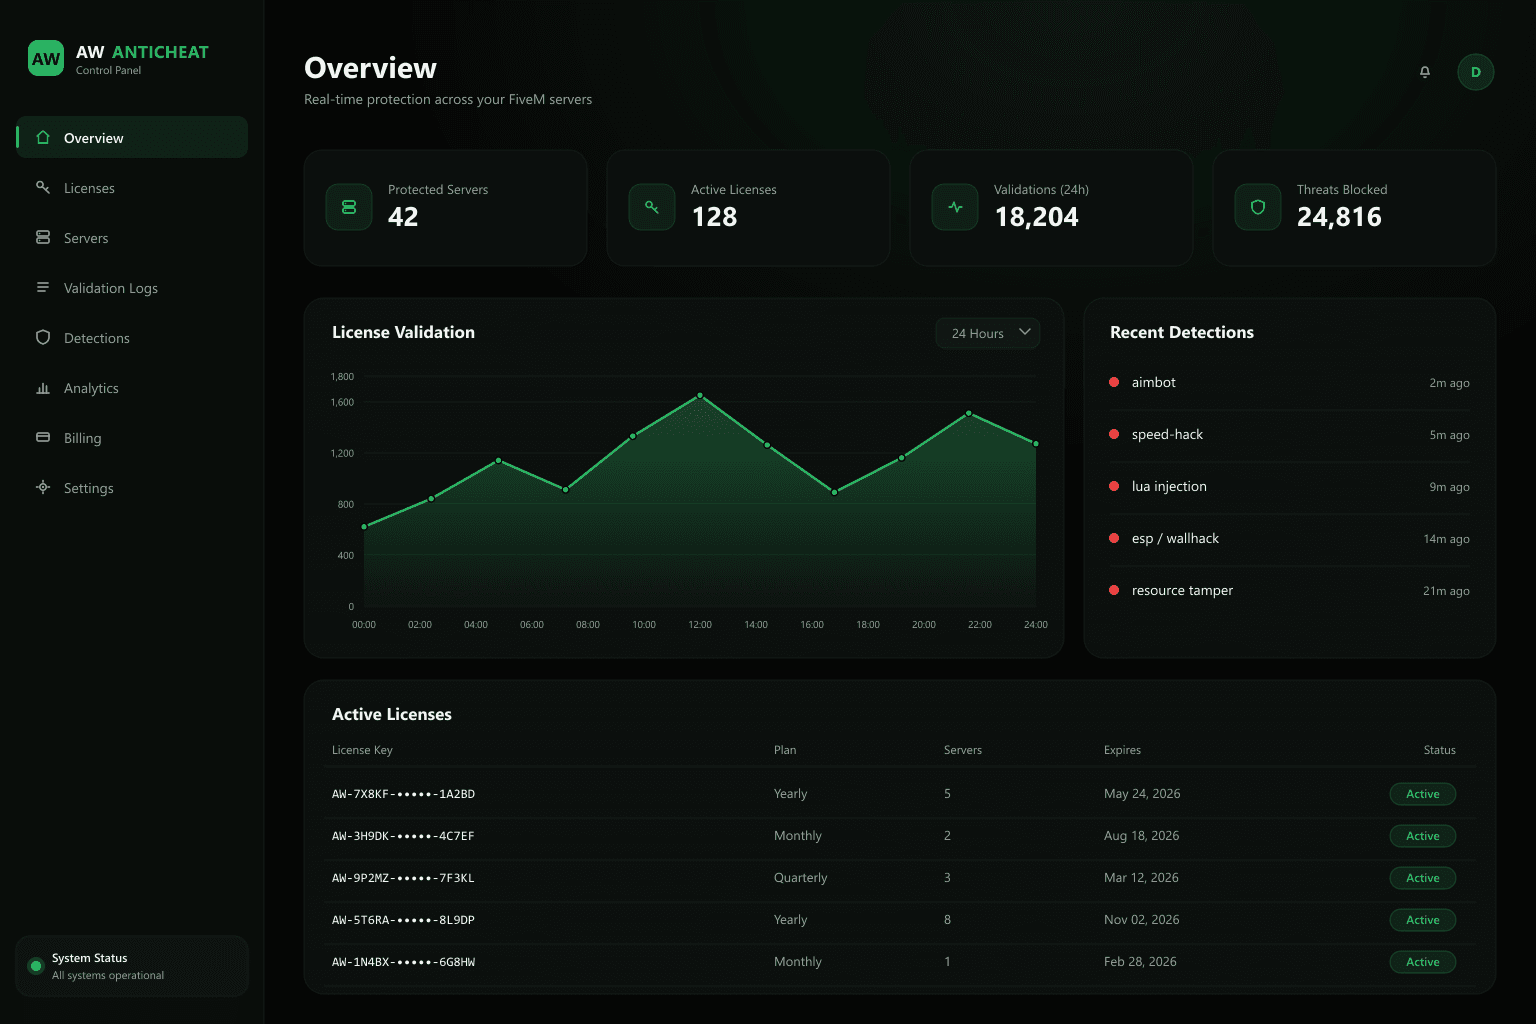Click Active badge for license AW-3H9DK
1536x1024 pixels.
pyautogui.click(x=1422, y=836)
